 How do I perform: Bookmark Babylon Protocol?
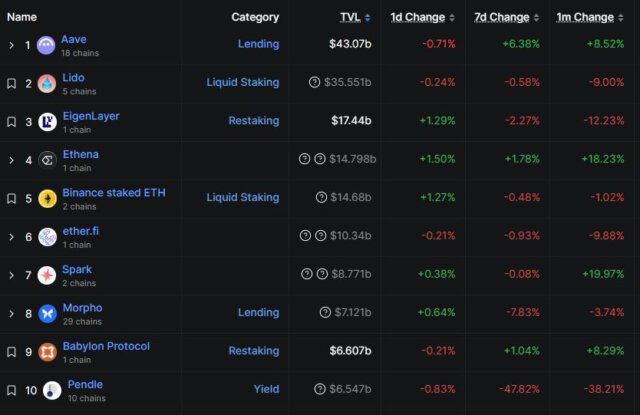(11, 352)
